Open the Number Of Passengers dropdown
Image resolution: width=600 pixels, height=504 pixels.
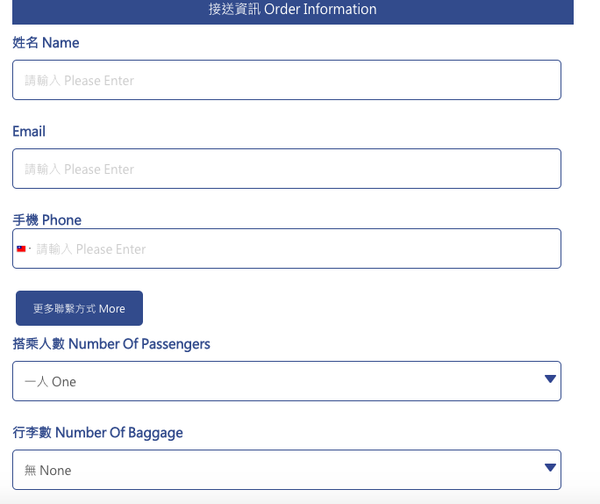coord(286,381)
